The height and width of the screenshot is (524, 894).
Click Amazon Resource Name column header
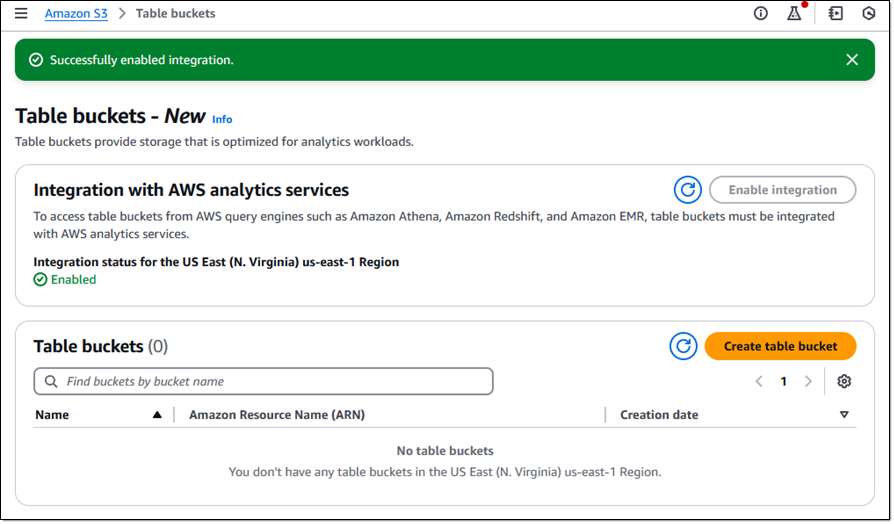(277, 415)
